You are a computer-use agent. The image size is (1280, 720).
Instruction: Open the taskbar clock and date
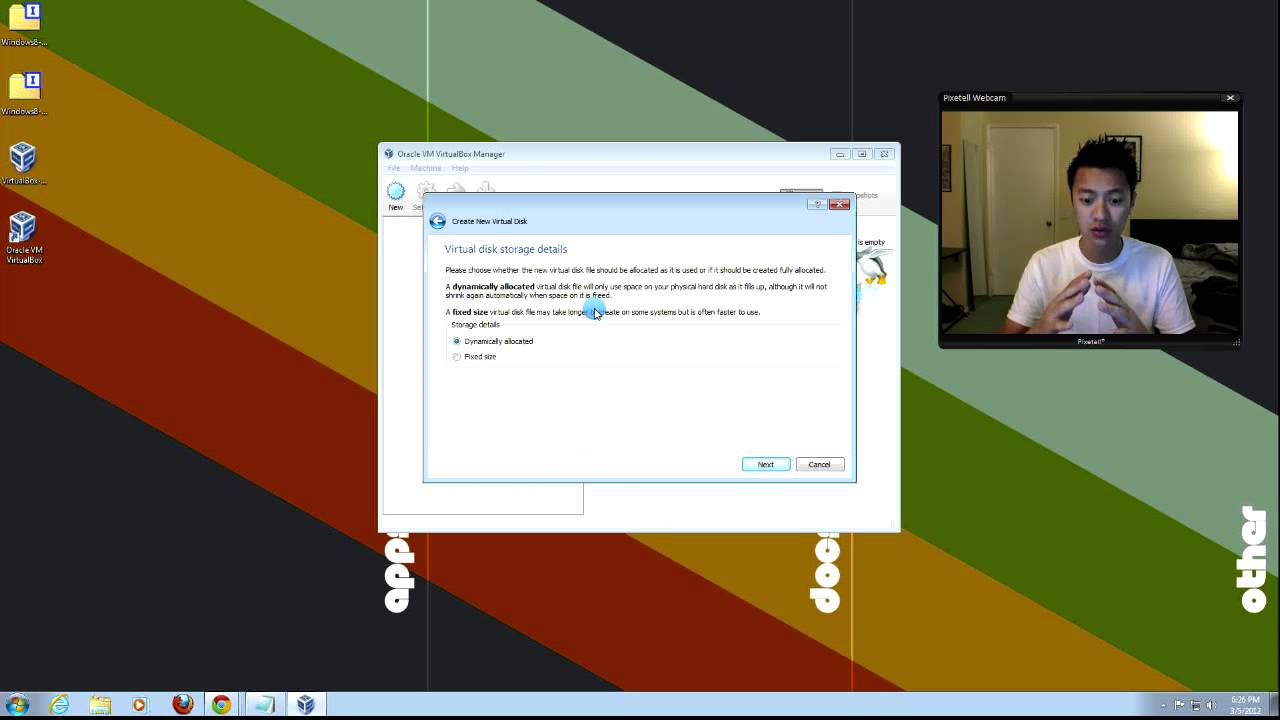1245,705
